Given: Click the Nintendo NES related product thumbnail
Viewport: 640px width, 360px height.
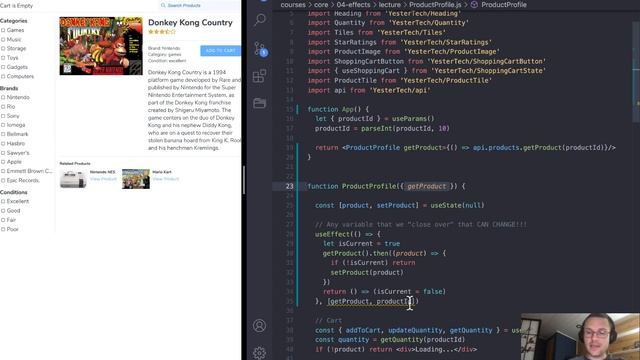Looking at the screenshot, I should (x=73, y=179).
